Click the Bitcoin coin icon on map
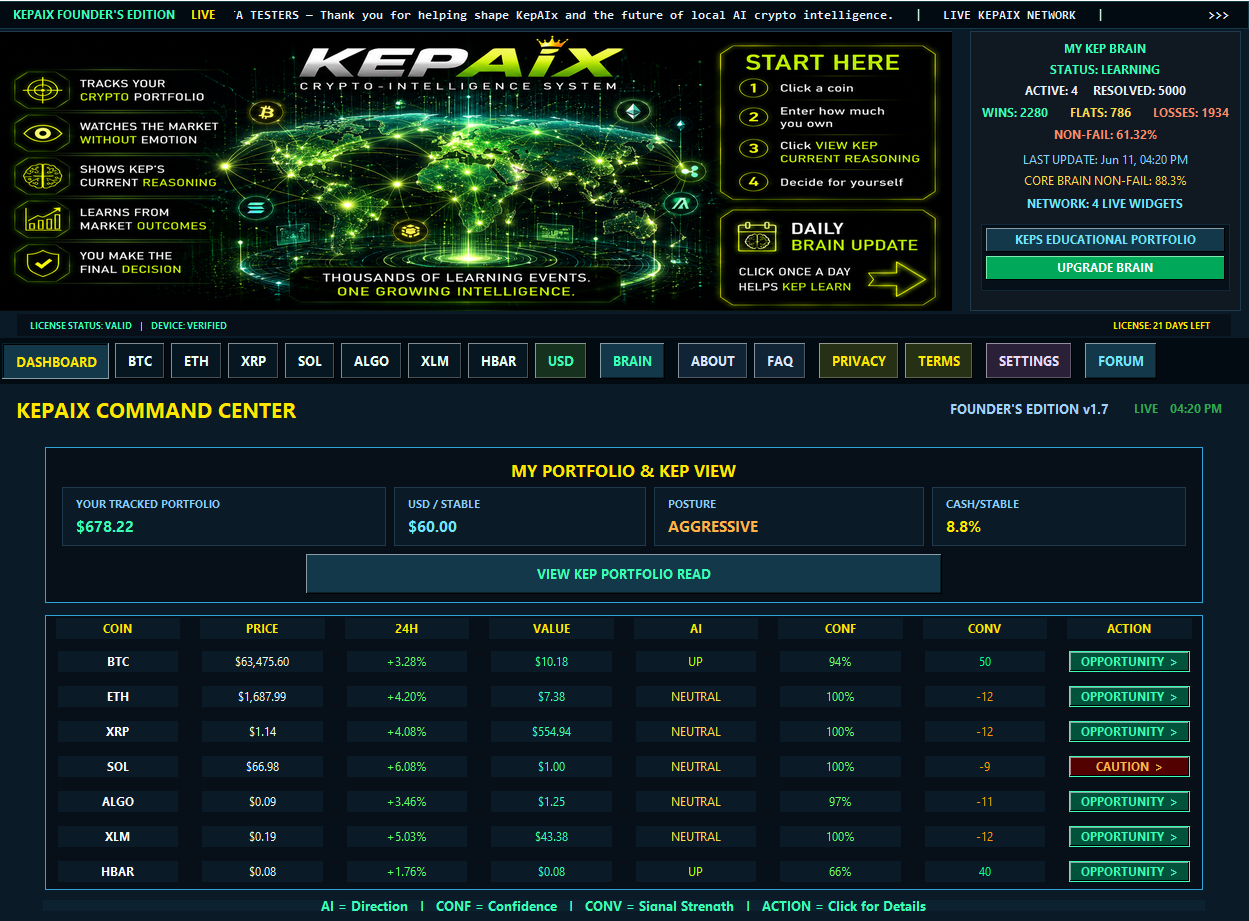1249x921 pixels. pyautogui.click(x=266, y=113)
